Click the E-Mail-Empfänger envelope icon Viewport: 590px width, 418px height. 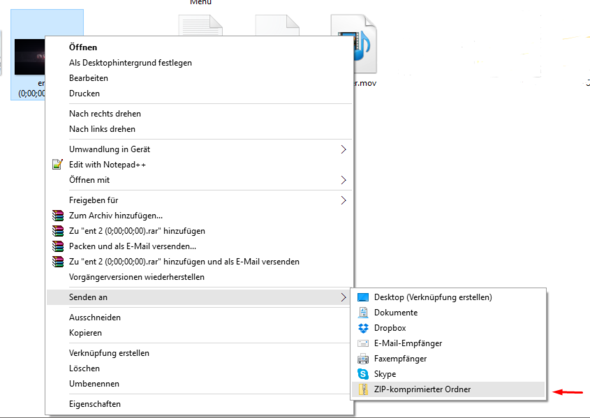(x=363, y=344)
